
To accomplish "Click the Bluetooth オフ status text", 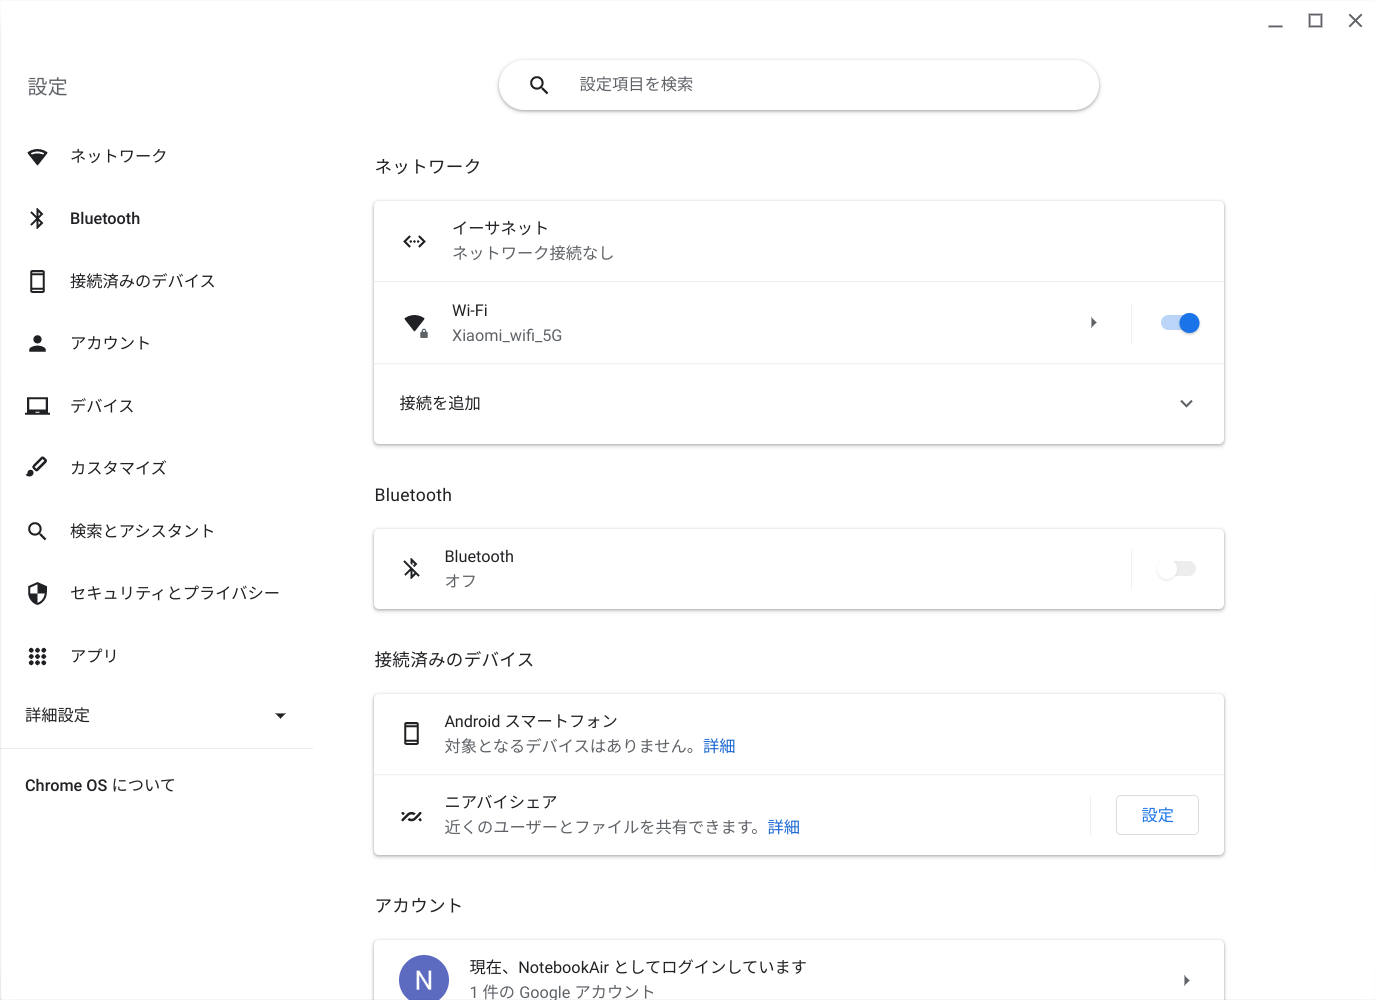I will (460, 581).
